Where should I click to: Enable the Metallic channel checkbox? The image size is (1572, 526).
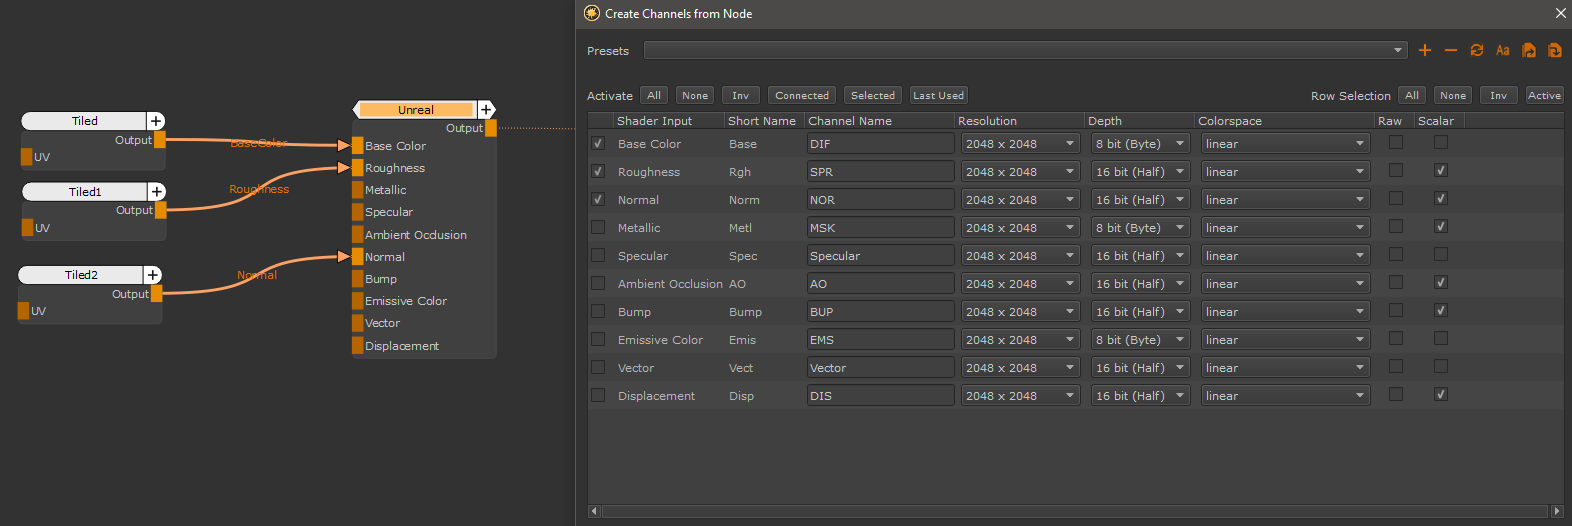click(598, 227)
